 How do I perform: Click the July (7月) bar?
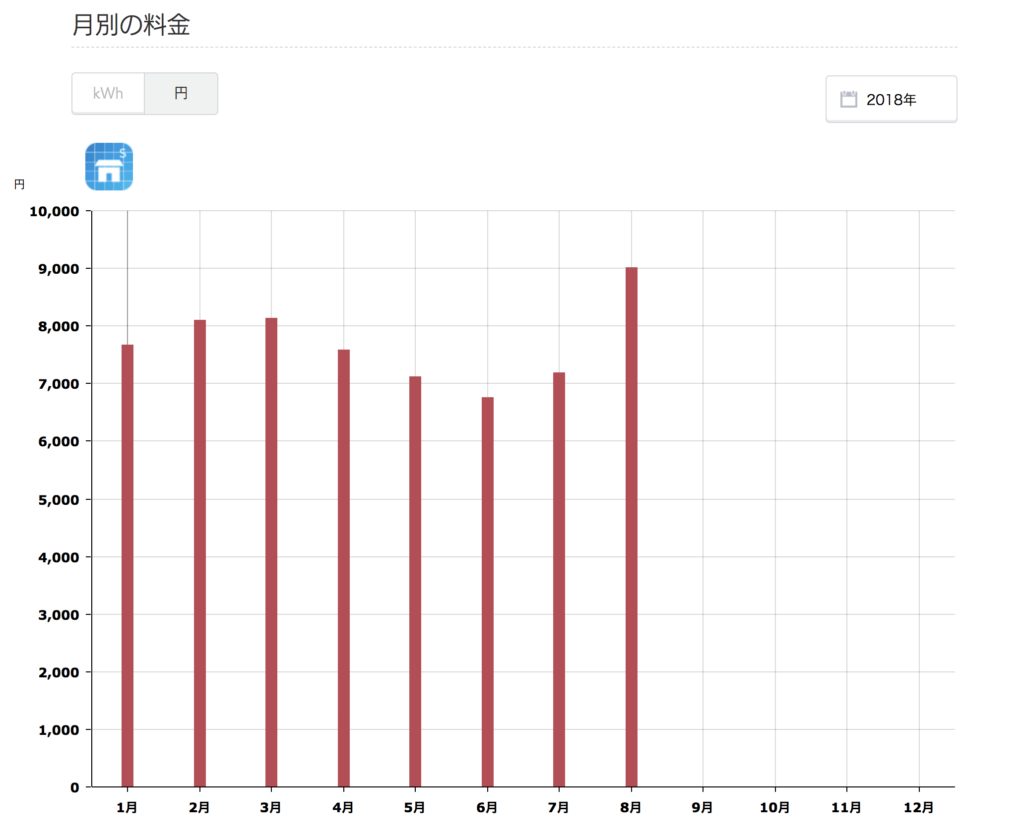click(559, 579)
